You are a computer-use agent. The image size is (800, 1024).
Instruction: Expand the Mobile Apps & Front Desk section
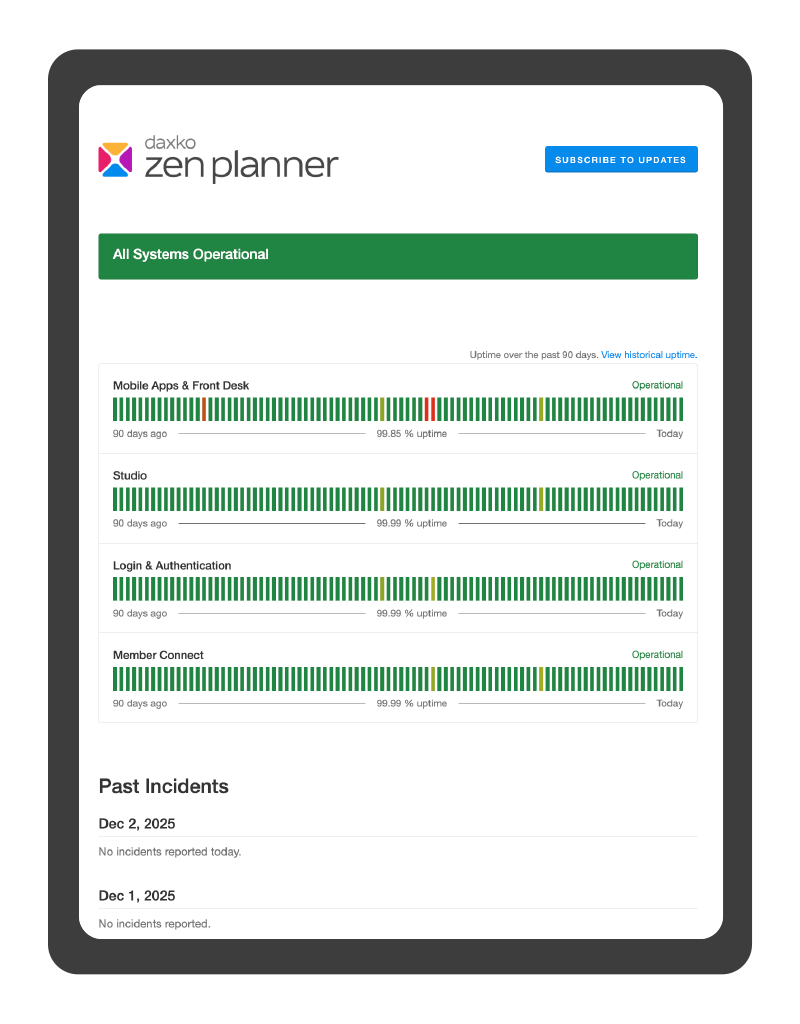click(x=181, y=385)
